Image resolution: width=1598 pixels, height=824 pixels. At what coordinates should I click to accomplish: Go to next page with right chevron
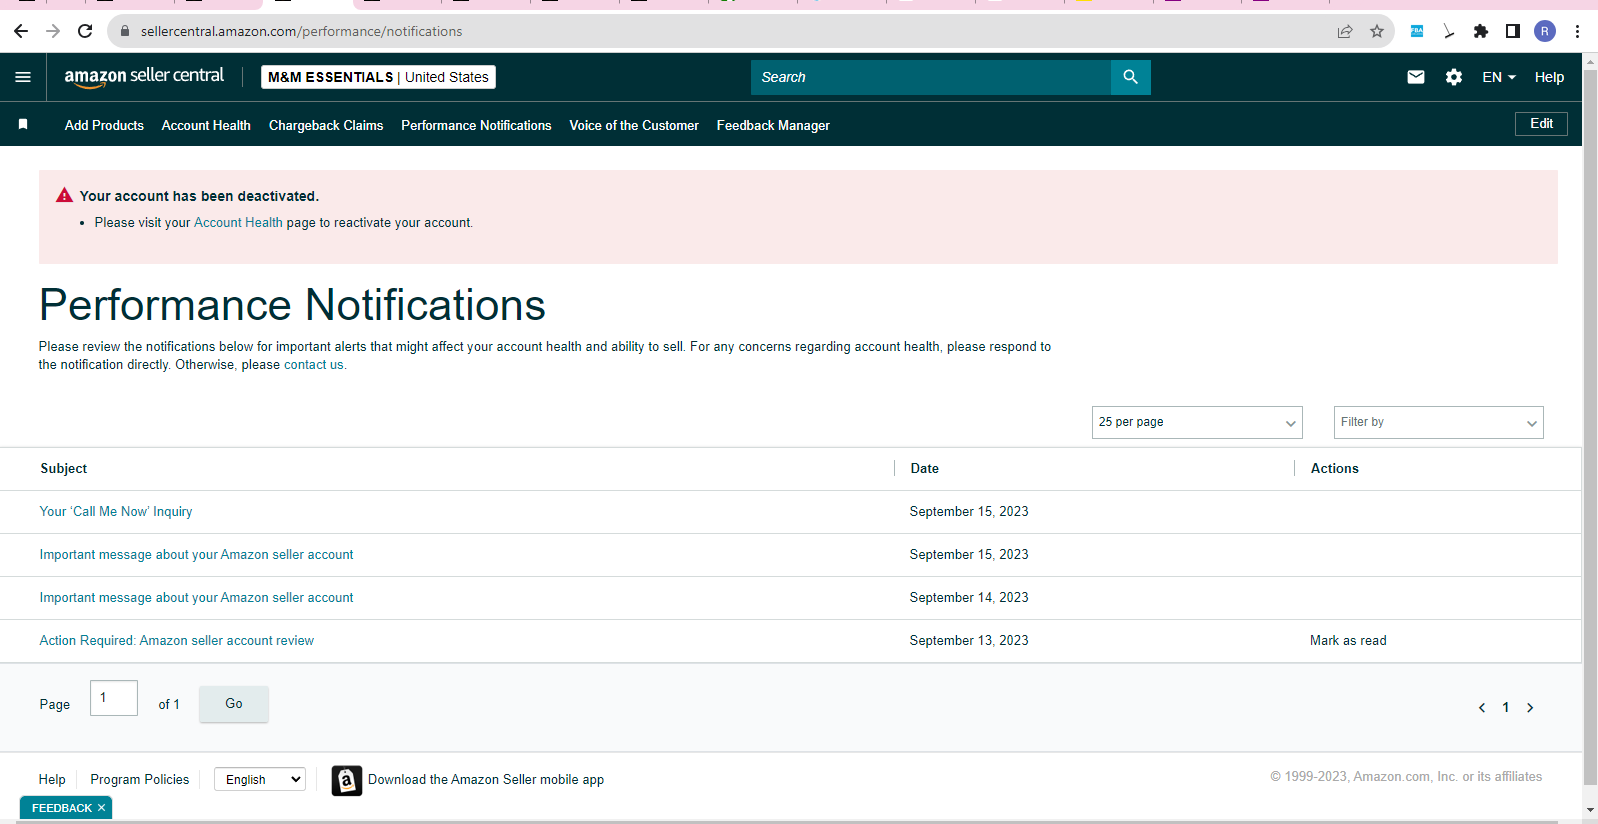[1530, 708]
